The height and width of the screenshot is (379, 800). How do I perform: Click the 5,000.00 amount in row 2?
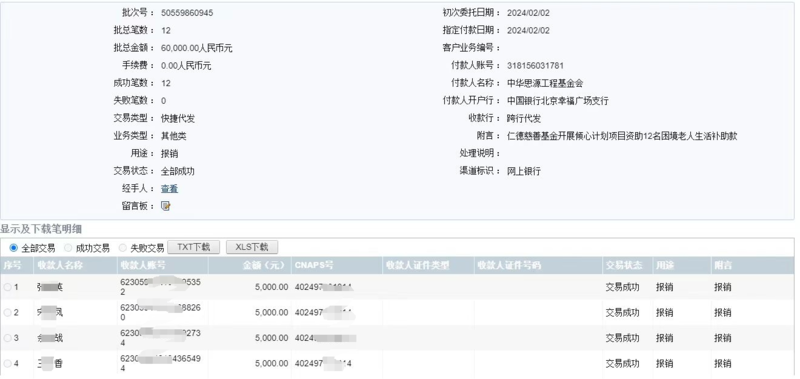tap(271, 313)
